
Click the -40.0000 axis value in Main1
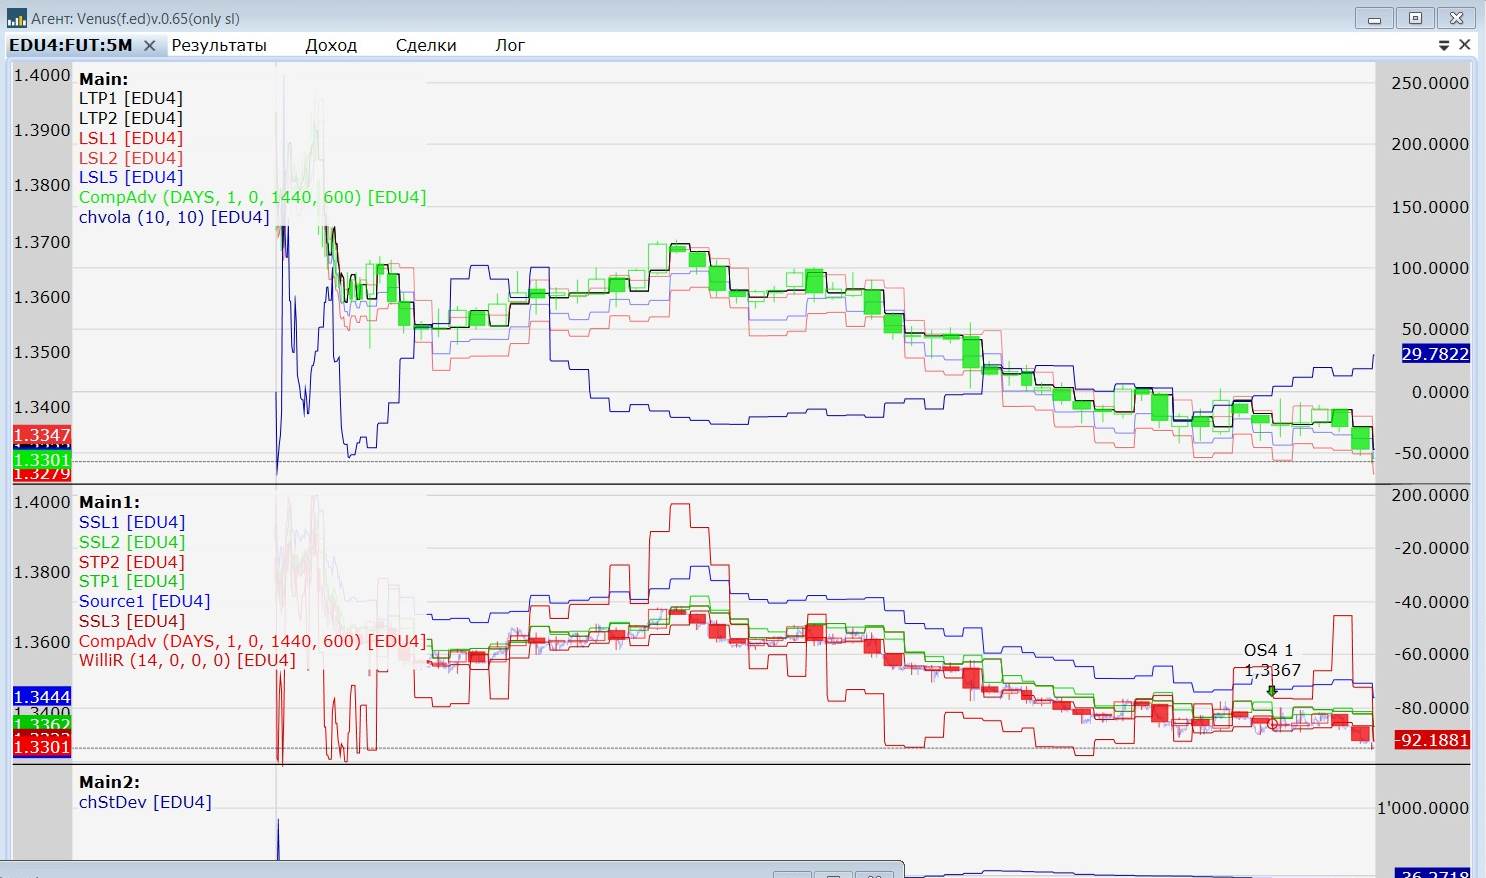pyautogui.click(x=1432, y=602)
